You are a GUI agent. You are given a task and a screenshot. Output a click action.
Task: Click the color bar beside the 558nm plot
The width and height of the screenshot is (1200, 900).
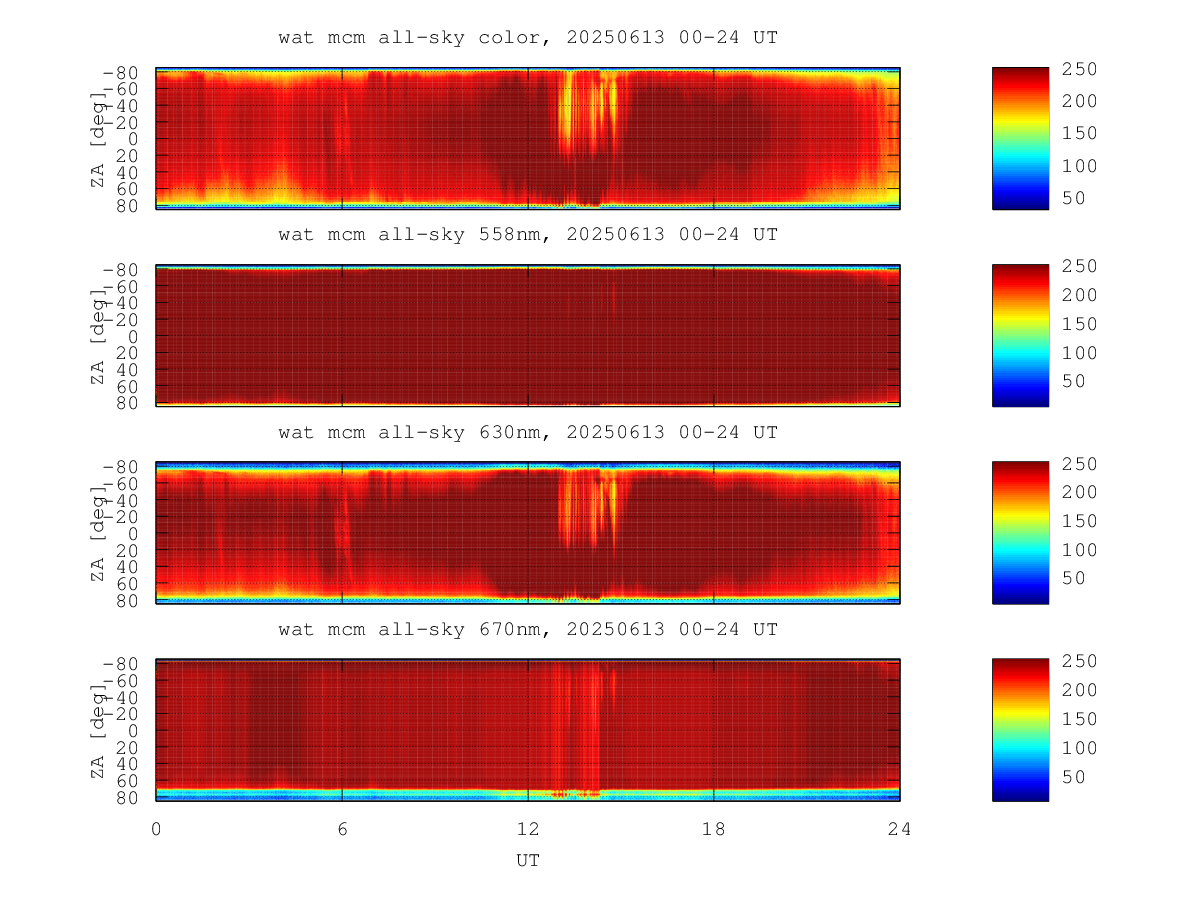pos(1020,335)
